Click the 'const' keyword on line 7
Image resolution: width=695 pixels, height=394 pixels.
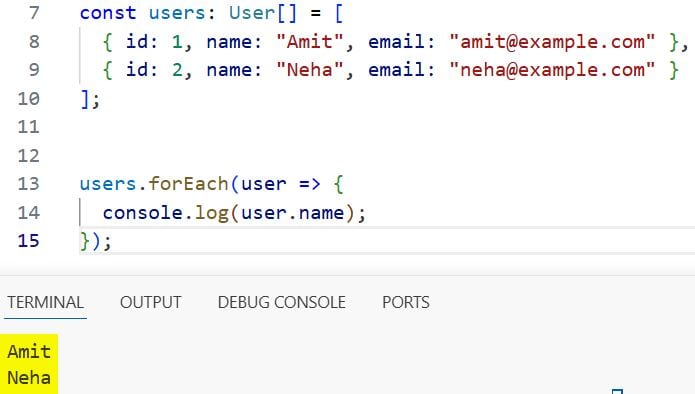(x=108, y=13)
